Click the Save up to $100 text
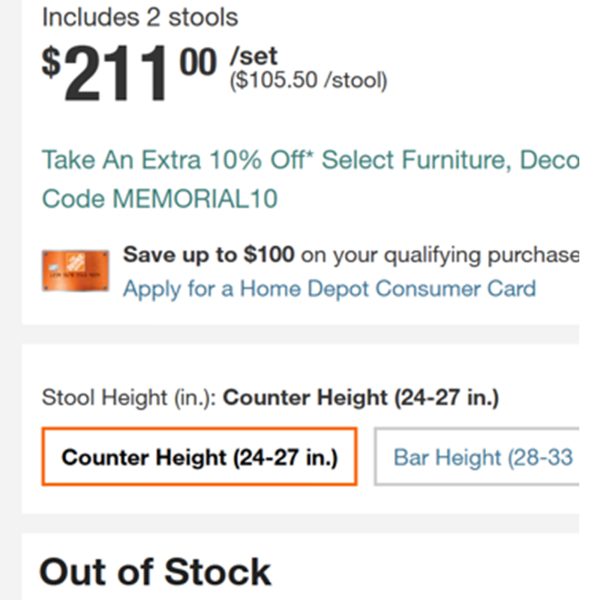 (209, 254)
